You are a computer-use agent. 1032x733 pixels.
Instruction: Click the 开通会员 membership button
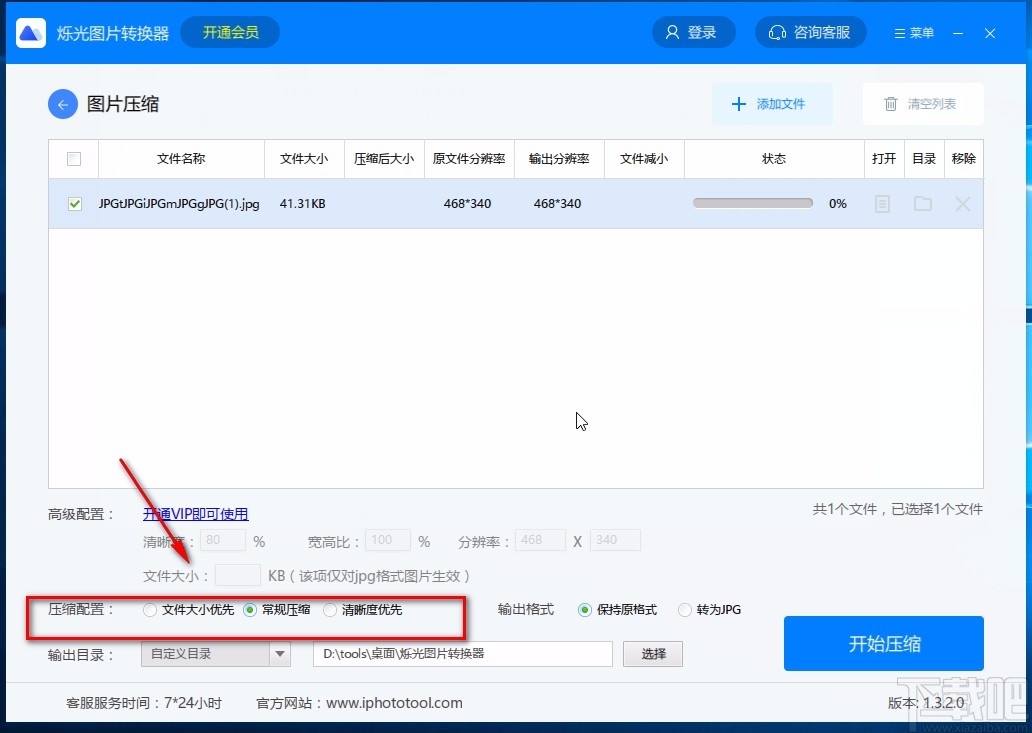[230, 32]
